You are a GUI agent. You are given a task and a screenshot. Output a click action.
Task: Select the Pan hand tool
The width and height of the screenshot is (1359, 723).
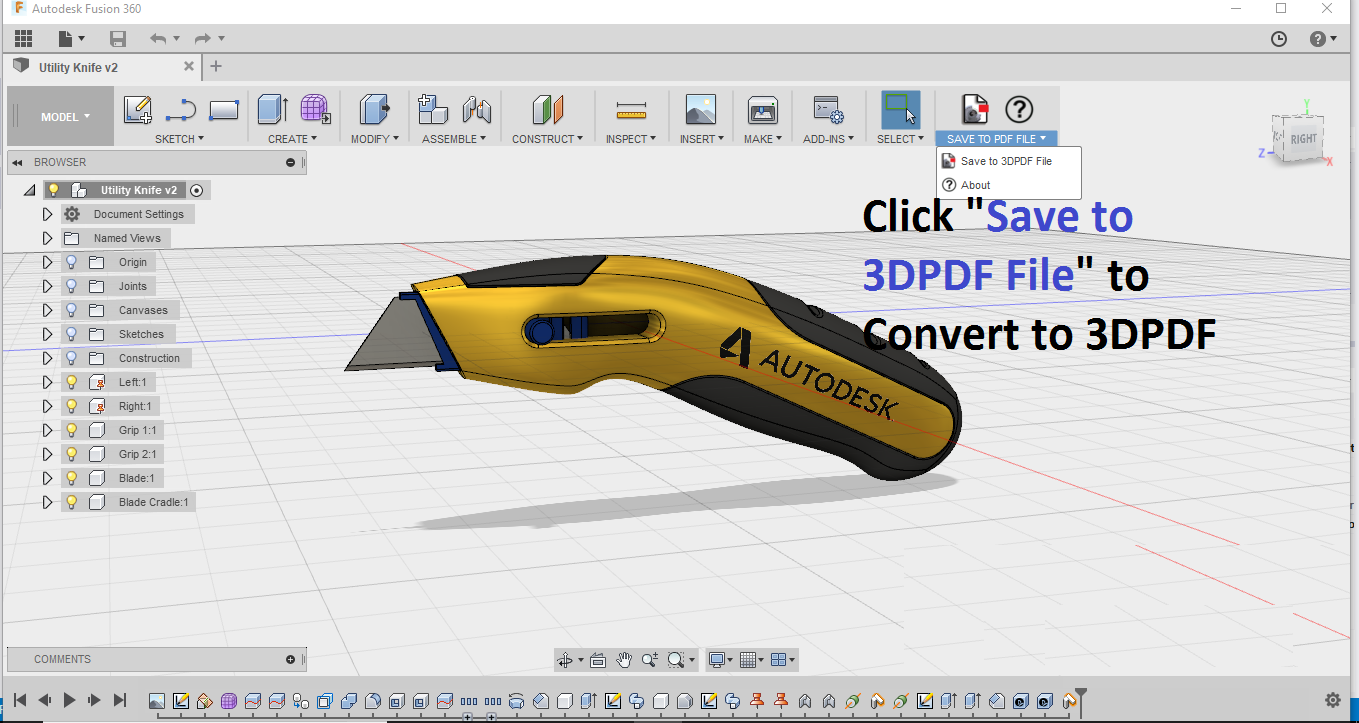coord(624,660)
